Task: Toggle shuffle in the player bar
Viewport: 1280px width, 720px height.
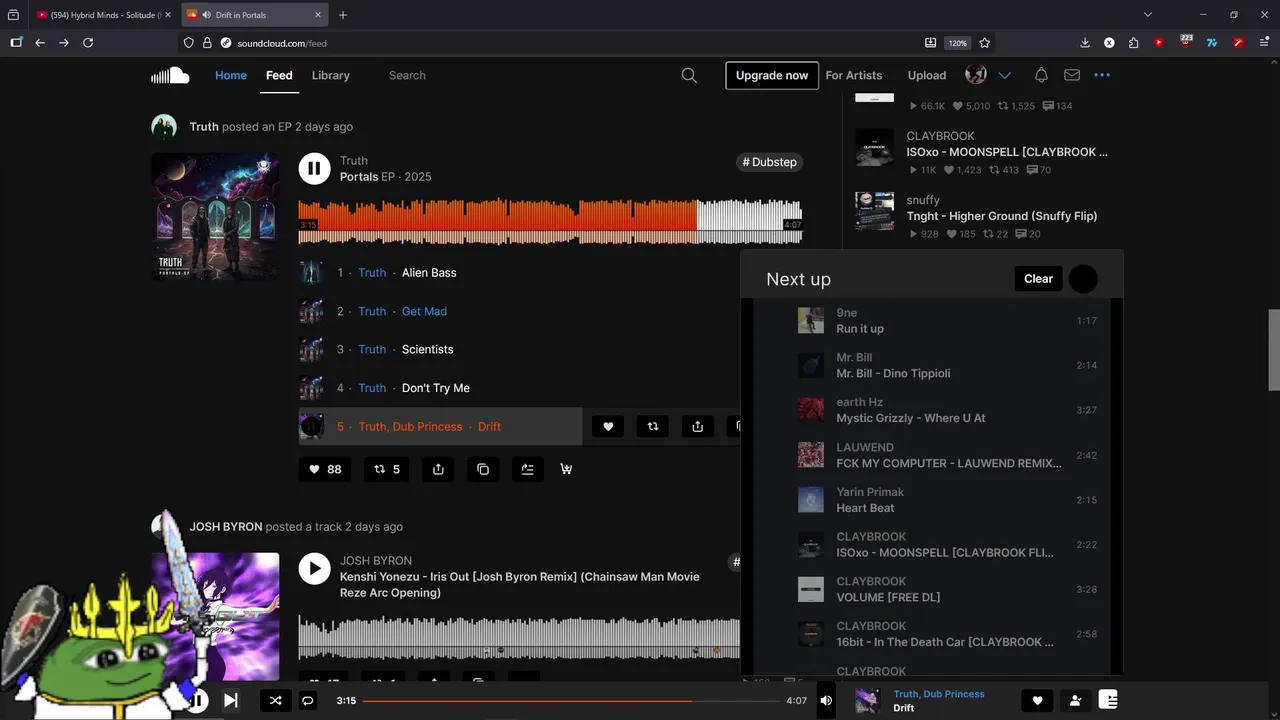Action: coord(275,700)
